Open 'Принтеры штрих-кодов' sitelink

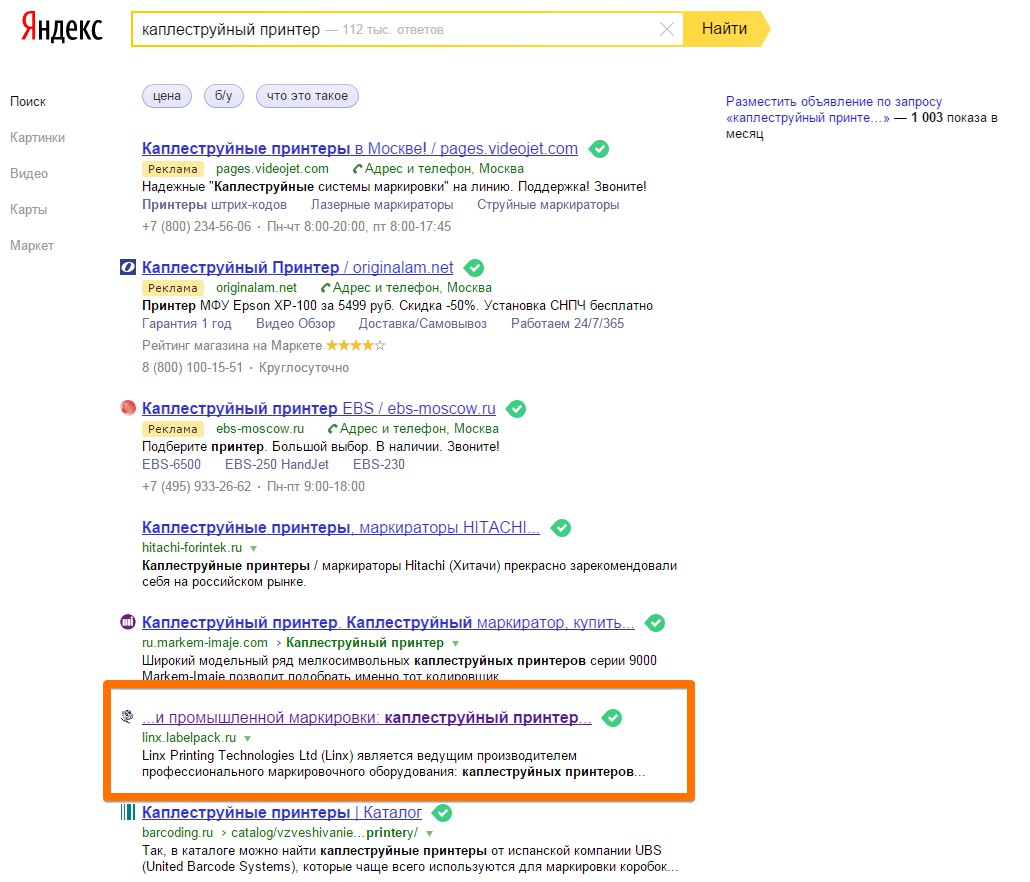pyautogui.click(x=214, y=205)
